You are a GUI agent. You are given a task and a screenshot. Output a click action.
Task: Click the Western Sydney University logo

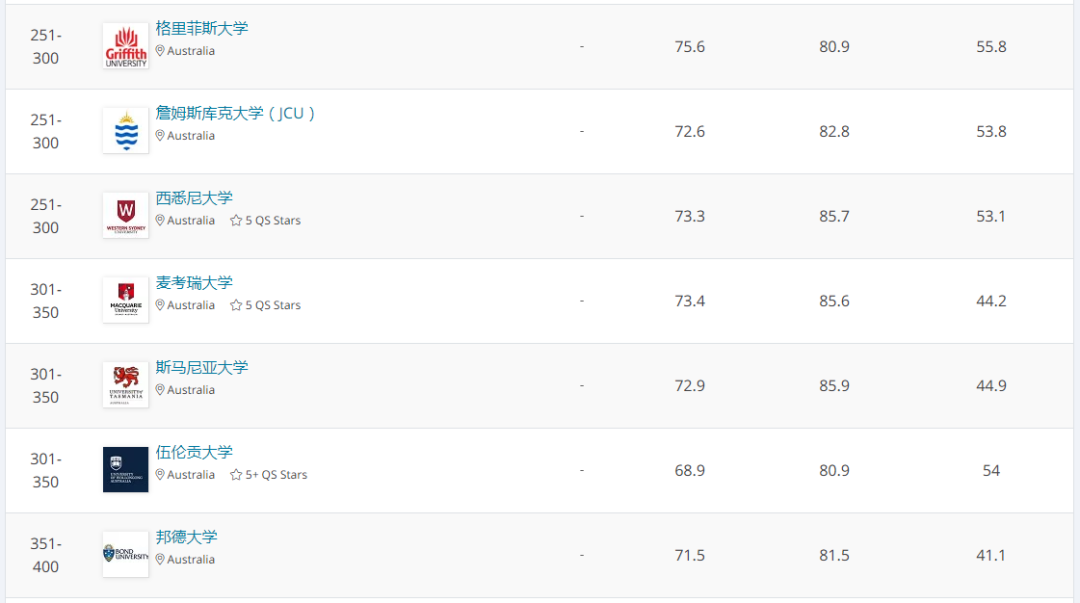125,215
